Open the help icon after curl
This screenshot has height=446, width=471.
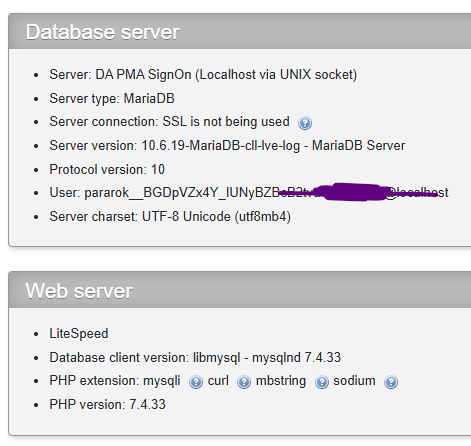(x=244, y=382)
